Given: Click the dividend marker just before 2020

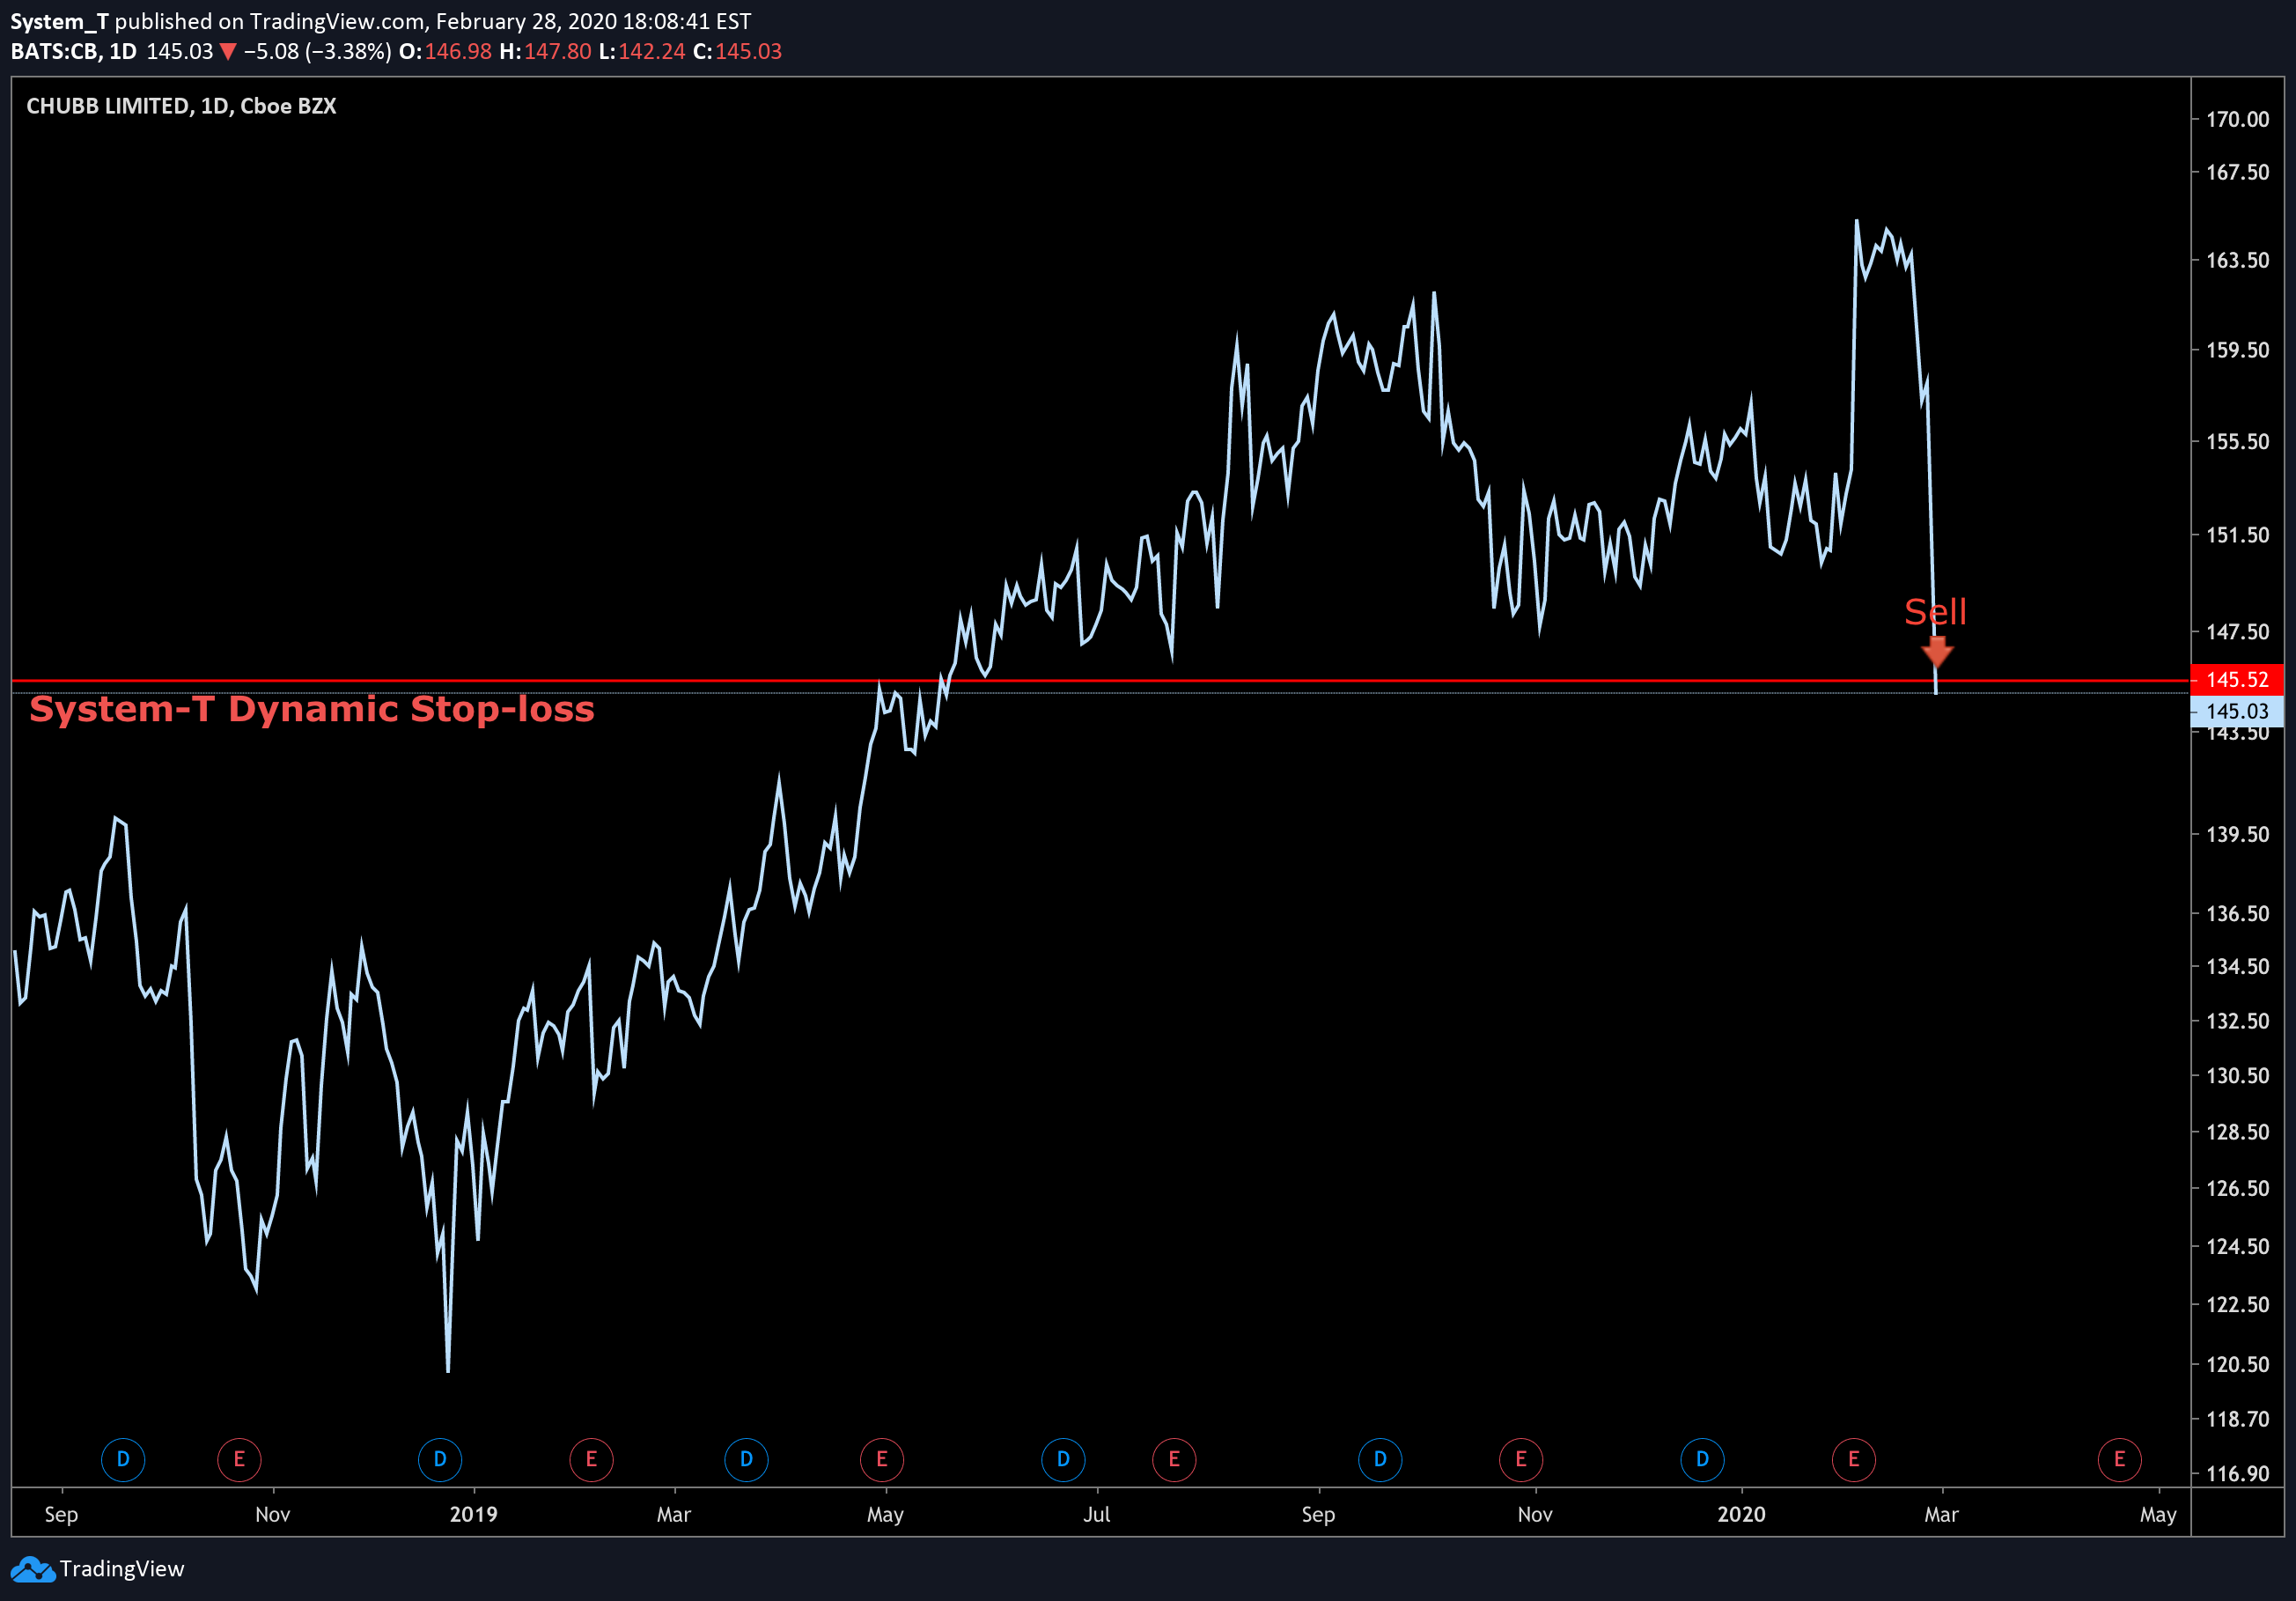Looking at the screenshot, I should [x=1702, y=1459].
